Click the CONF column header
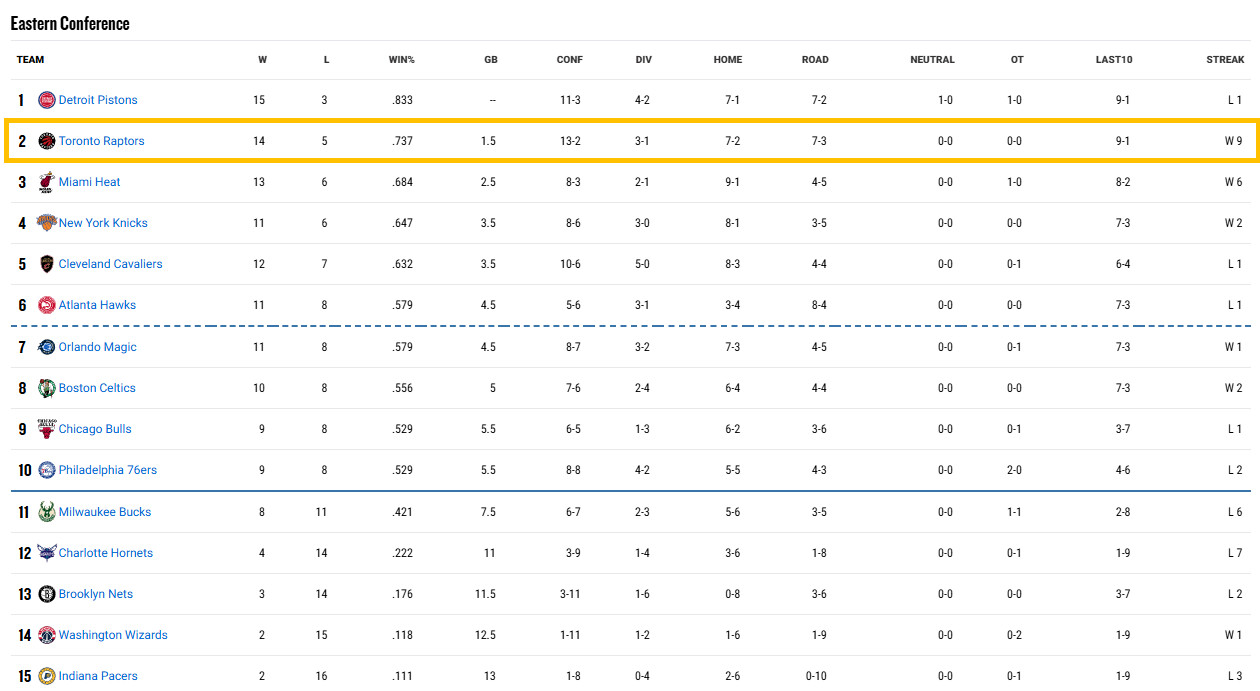This screenshot has width=1260, height=691. click(x=569, y=60)
